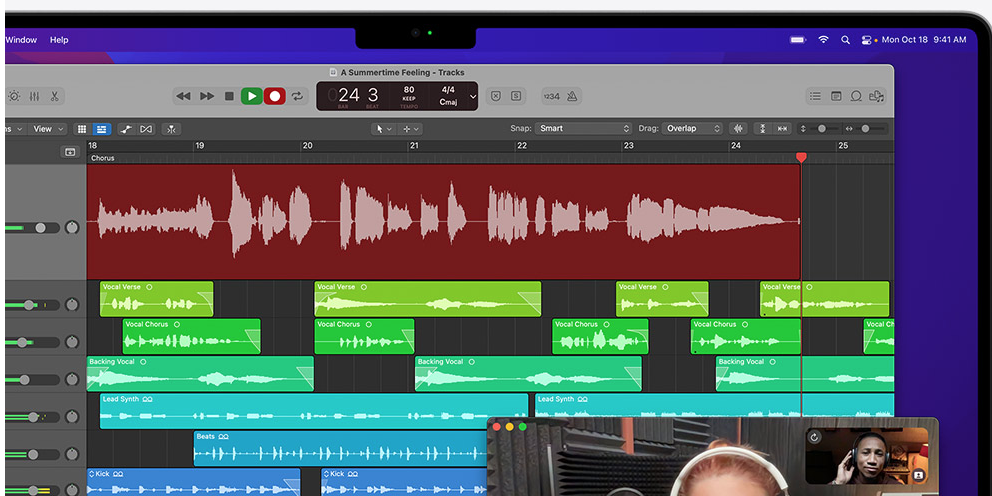992x496 pixels.
Task: Open Spotlight search in menu bar
Action: coord(845,40)
